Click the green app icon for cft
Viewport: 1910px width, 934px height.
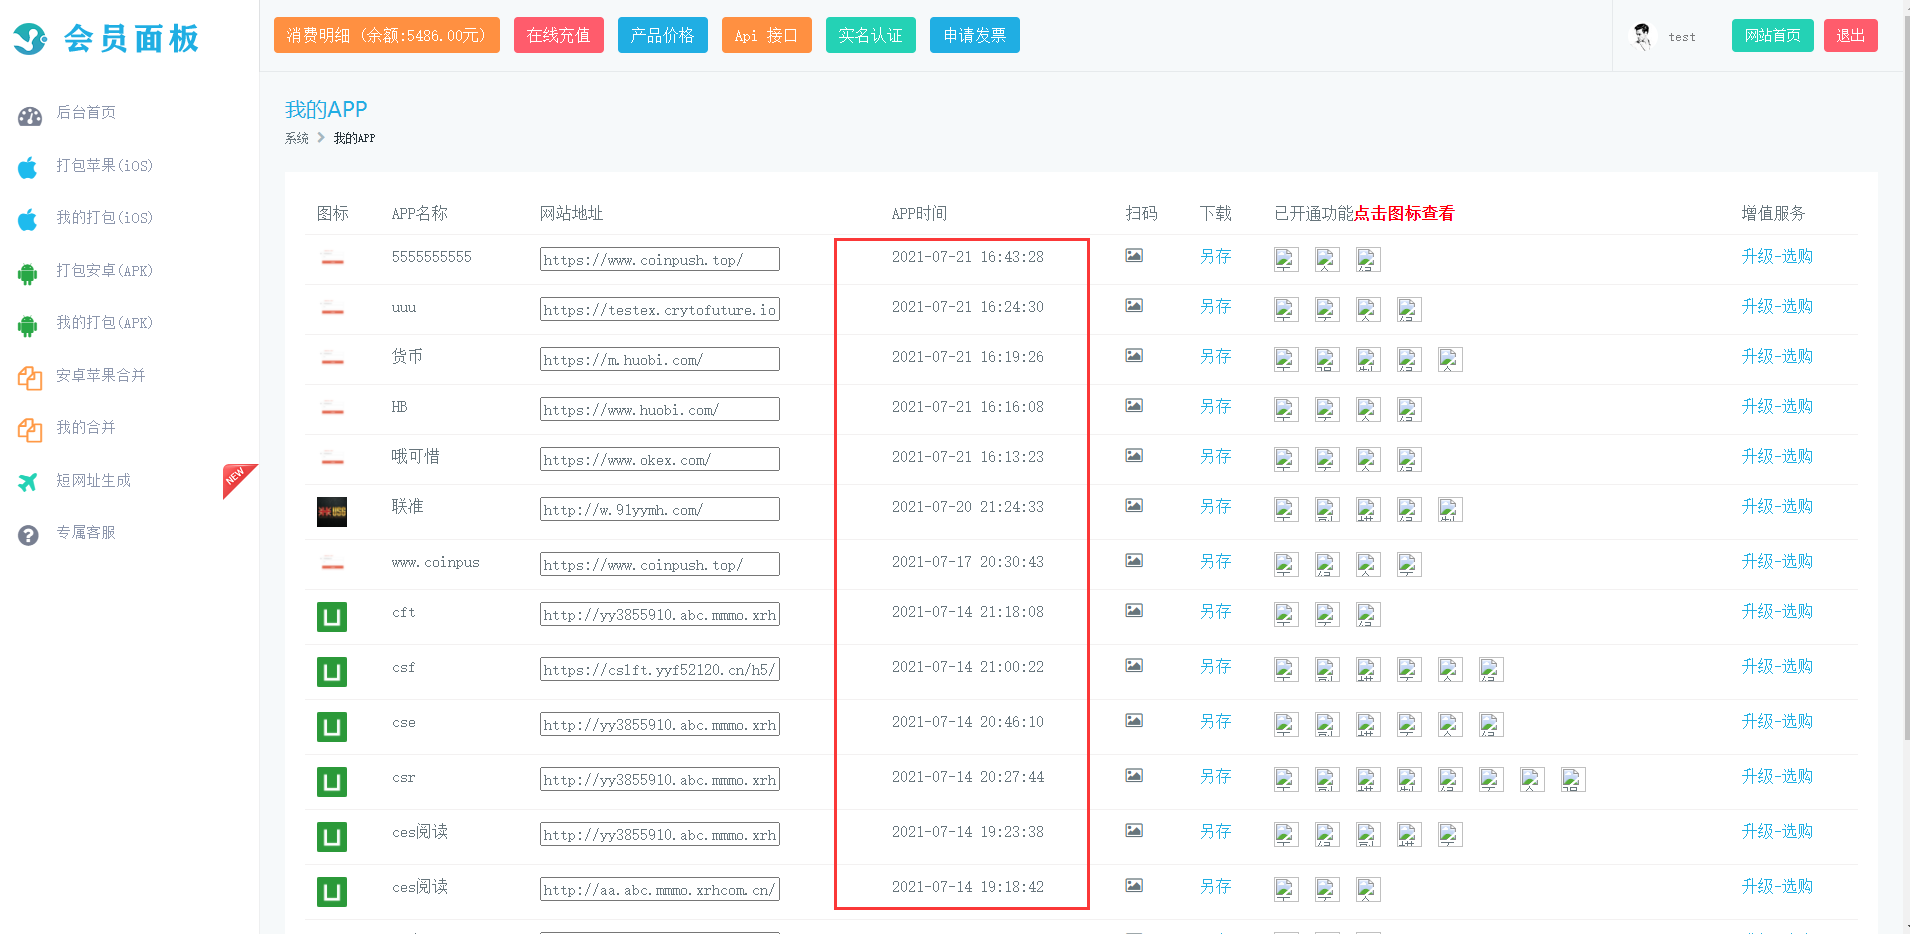[x=332, y=617]
